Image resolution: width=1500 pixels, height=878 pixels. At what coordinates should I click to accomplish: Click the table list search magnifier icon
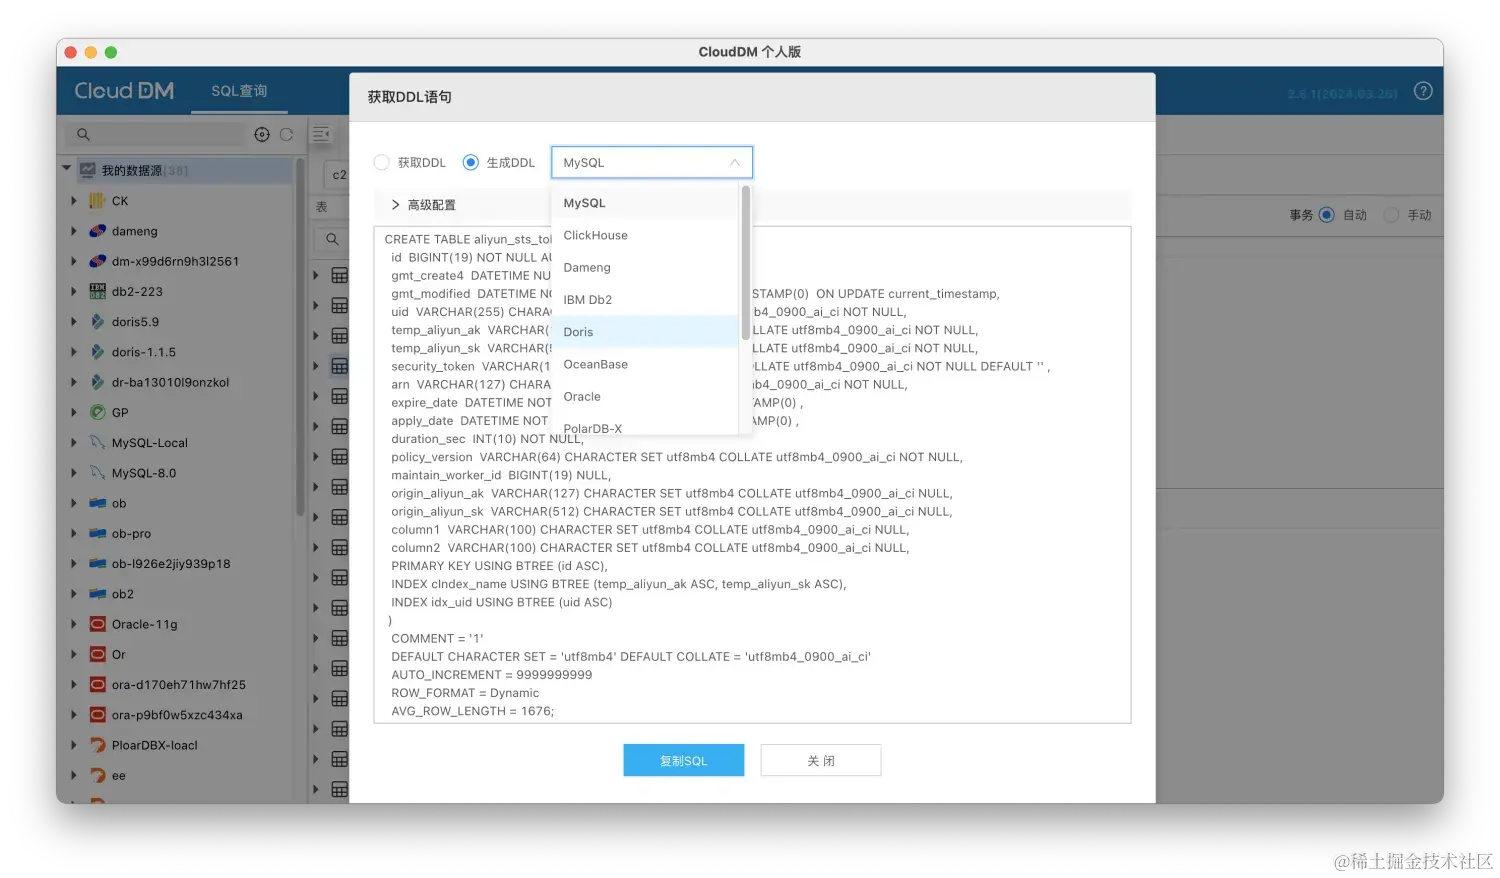332,239
